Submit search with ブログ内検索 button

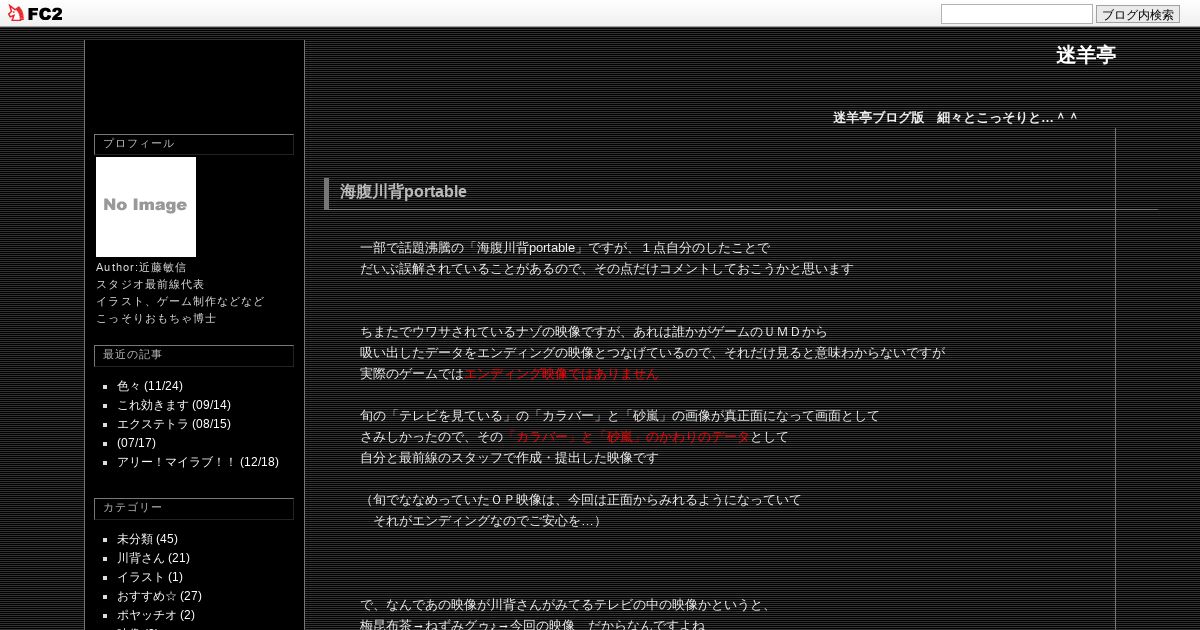(1138, 14)
